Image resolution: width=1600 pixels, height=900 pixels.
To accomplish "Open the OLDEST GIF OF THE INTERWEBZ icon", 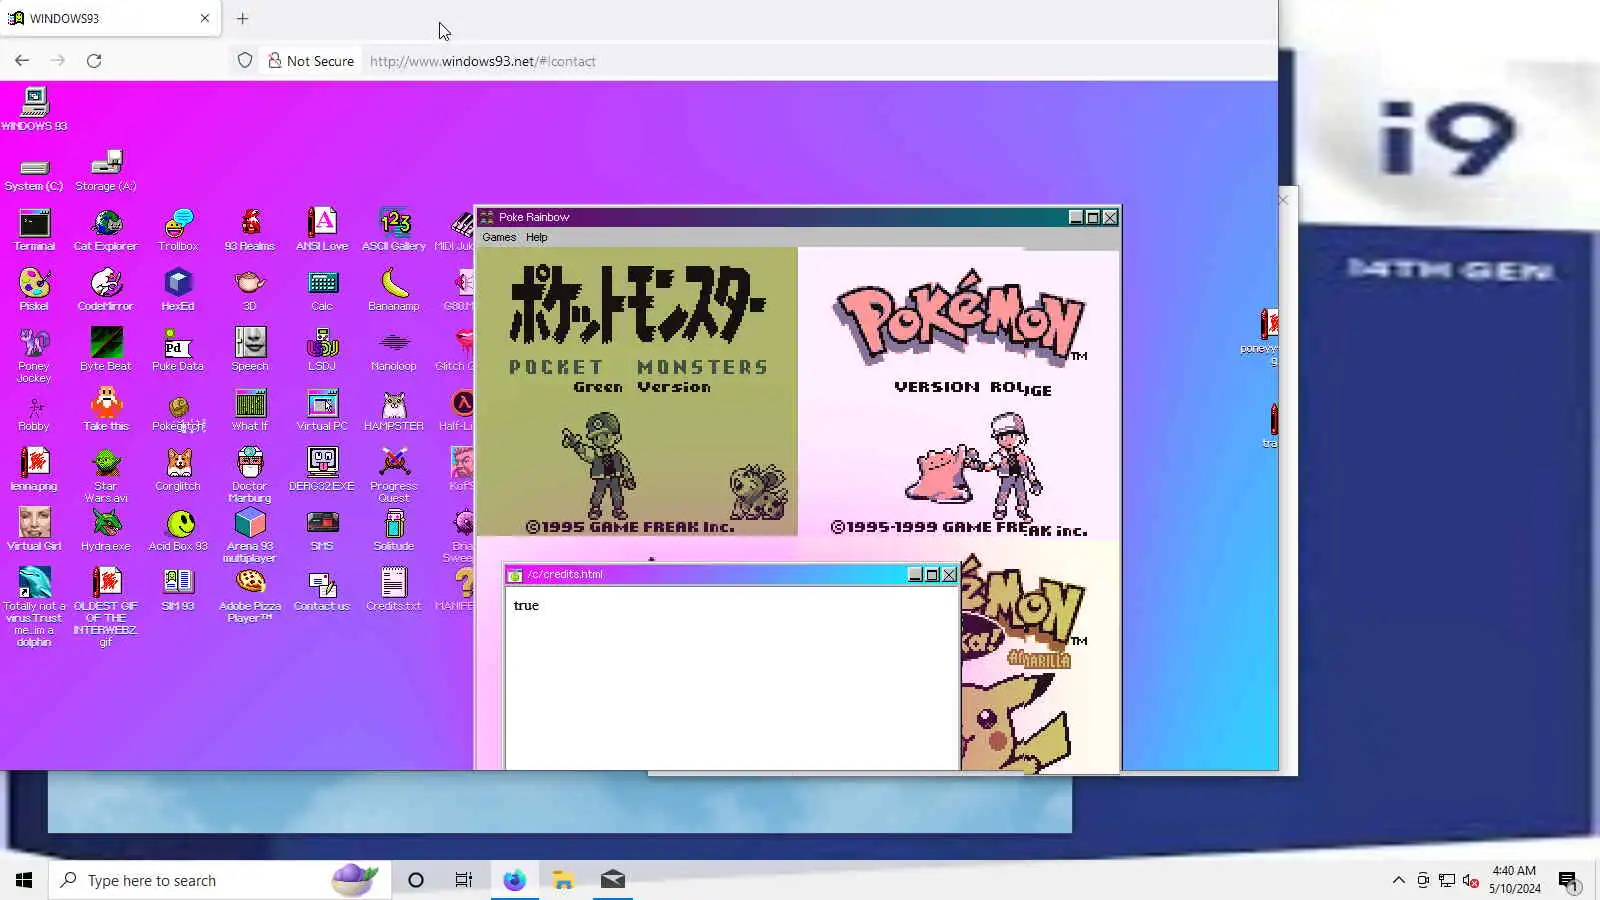I will pos(106,607).
